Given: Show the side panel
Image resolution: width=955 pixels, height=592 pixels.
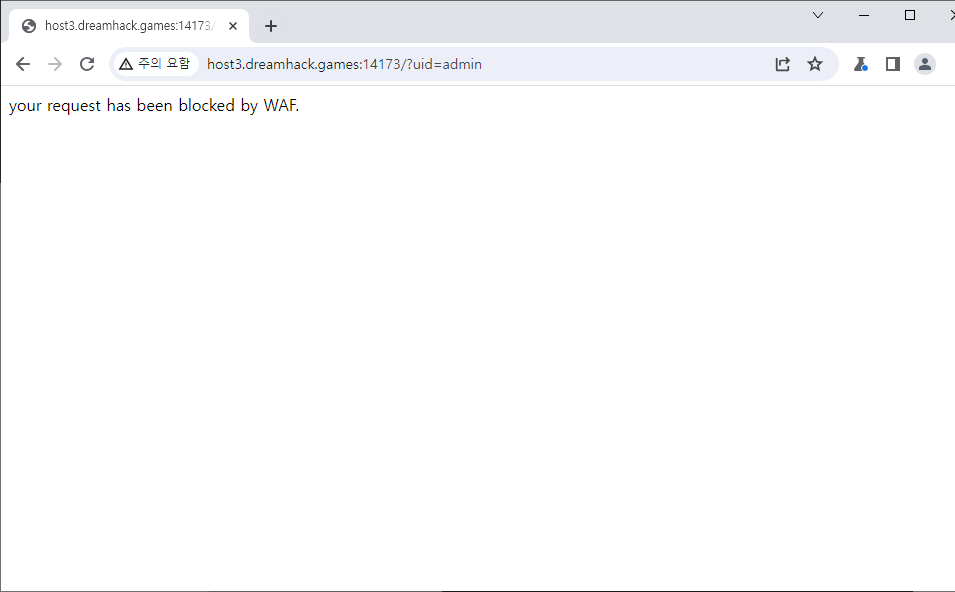Looking at the screenshot, I should (x=893, y=64).
